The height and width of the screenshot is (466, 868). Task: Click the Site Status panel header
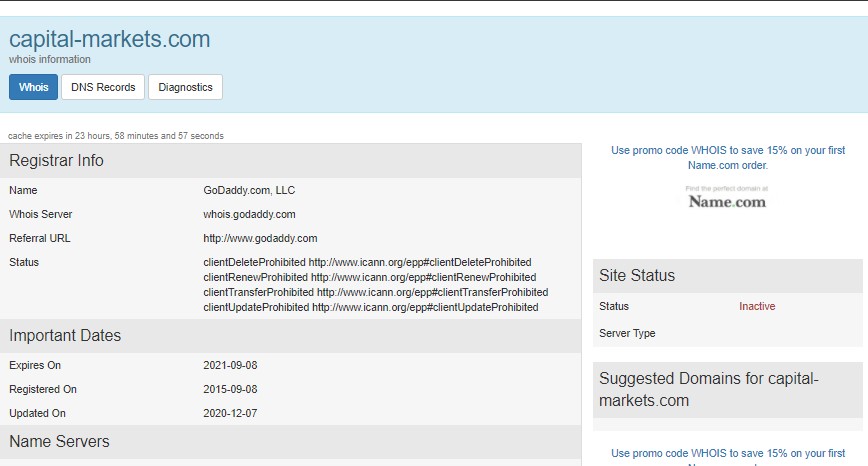[727, 276]
